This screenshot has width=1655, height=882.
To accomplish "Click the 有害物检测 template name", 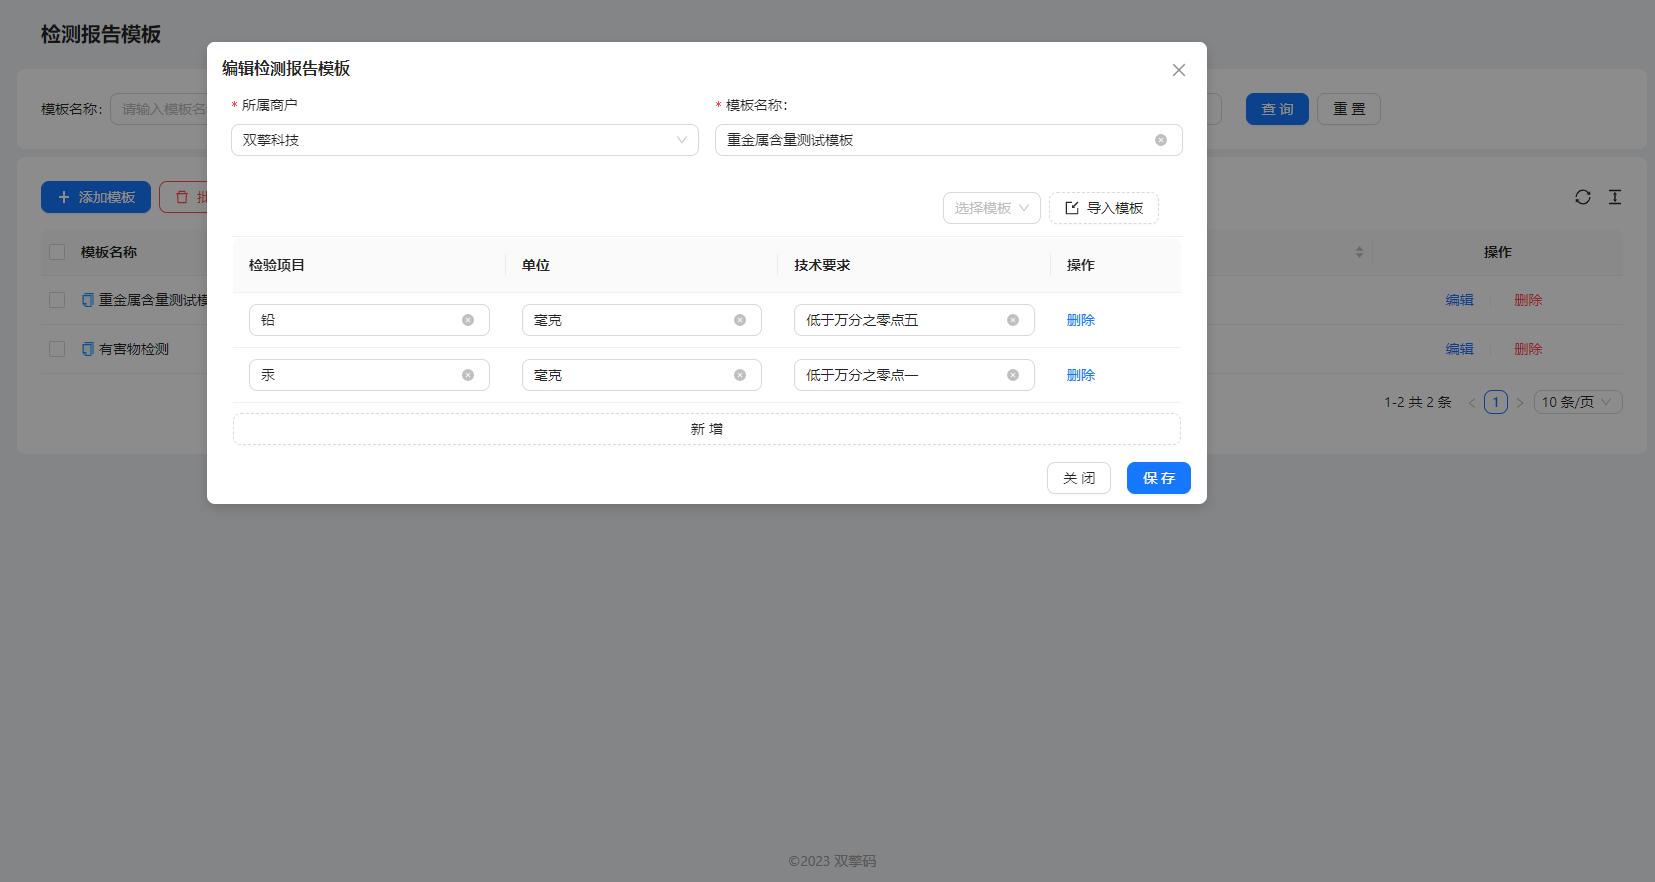I will click(134, 349).
